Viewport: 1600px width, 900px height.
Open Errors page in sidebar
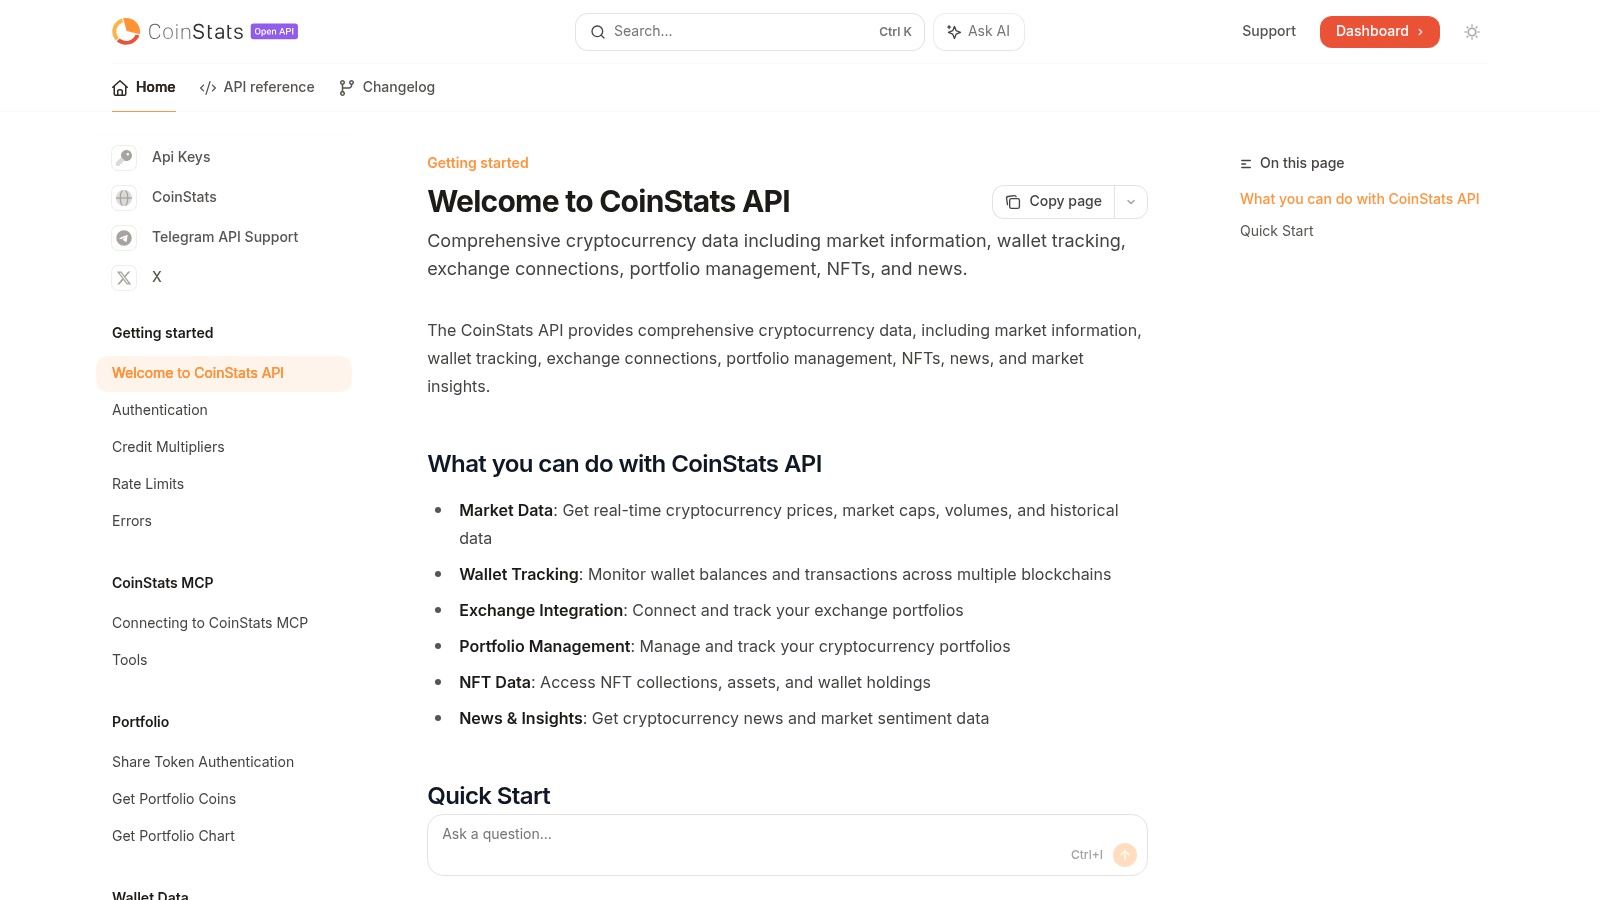tap(132, 521)
